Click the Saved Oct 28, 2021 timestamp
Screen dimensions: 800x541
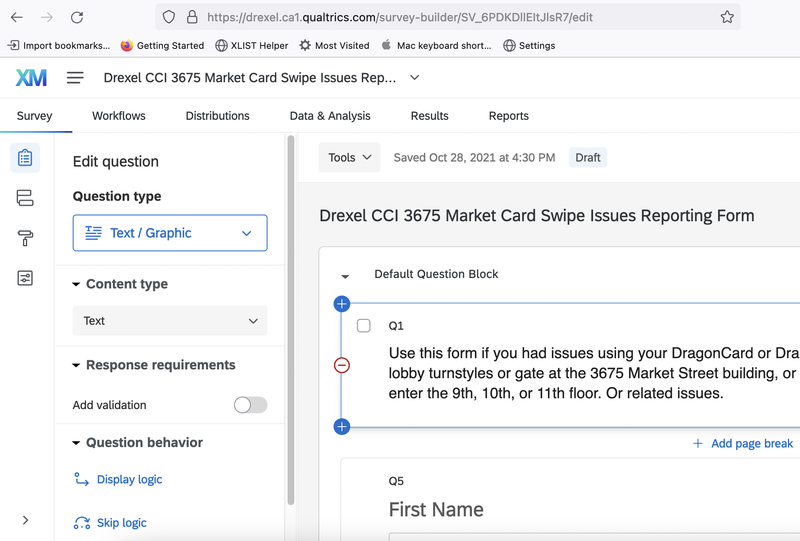point(474,158)
